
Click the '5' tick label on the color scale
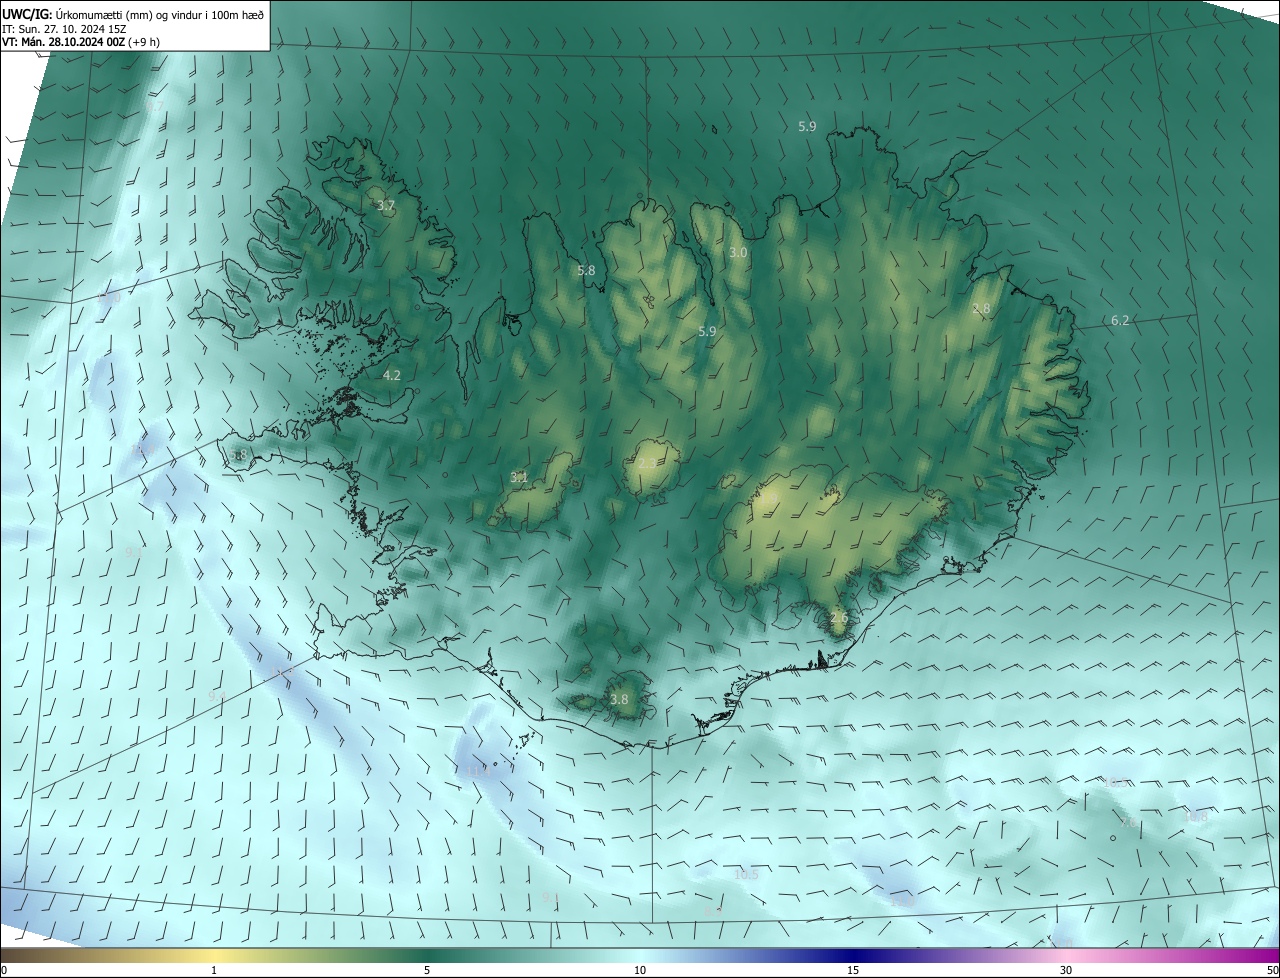[427, 970]
